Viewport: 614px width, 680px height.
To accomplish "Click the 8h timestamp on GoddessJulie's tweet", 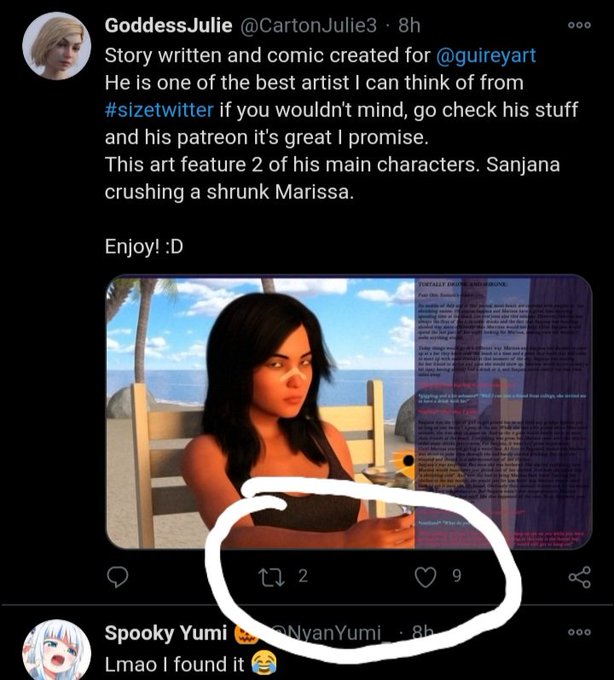I will point(409,26).
